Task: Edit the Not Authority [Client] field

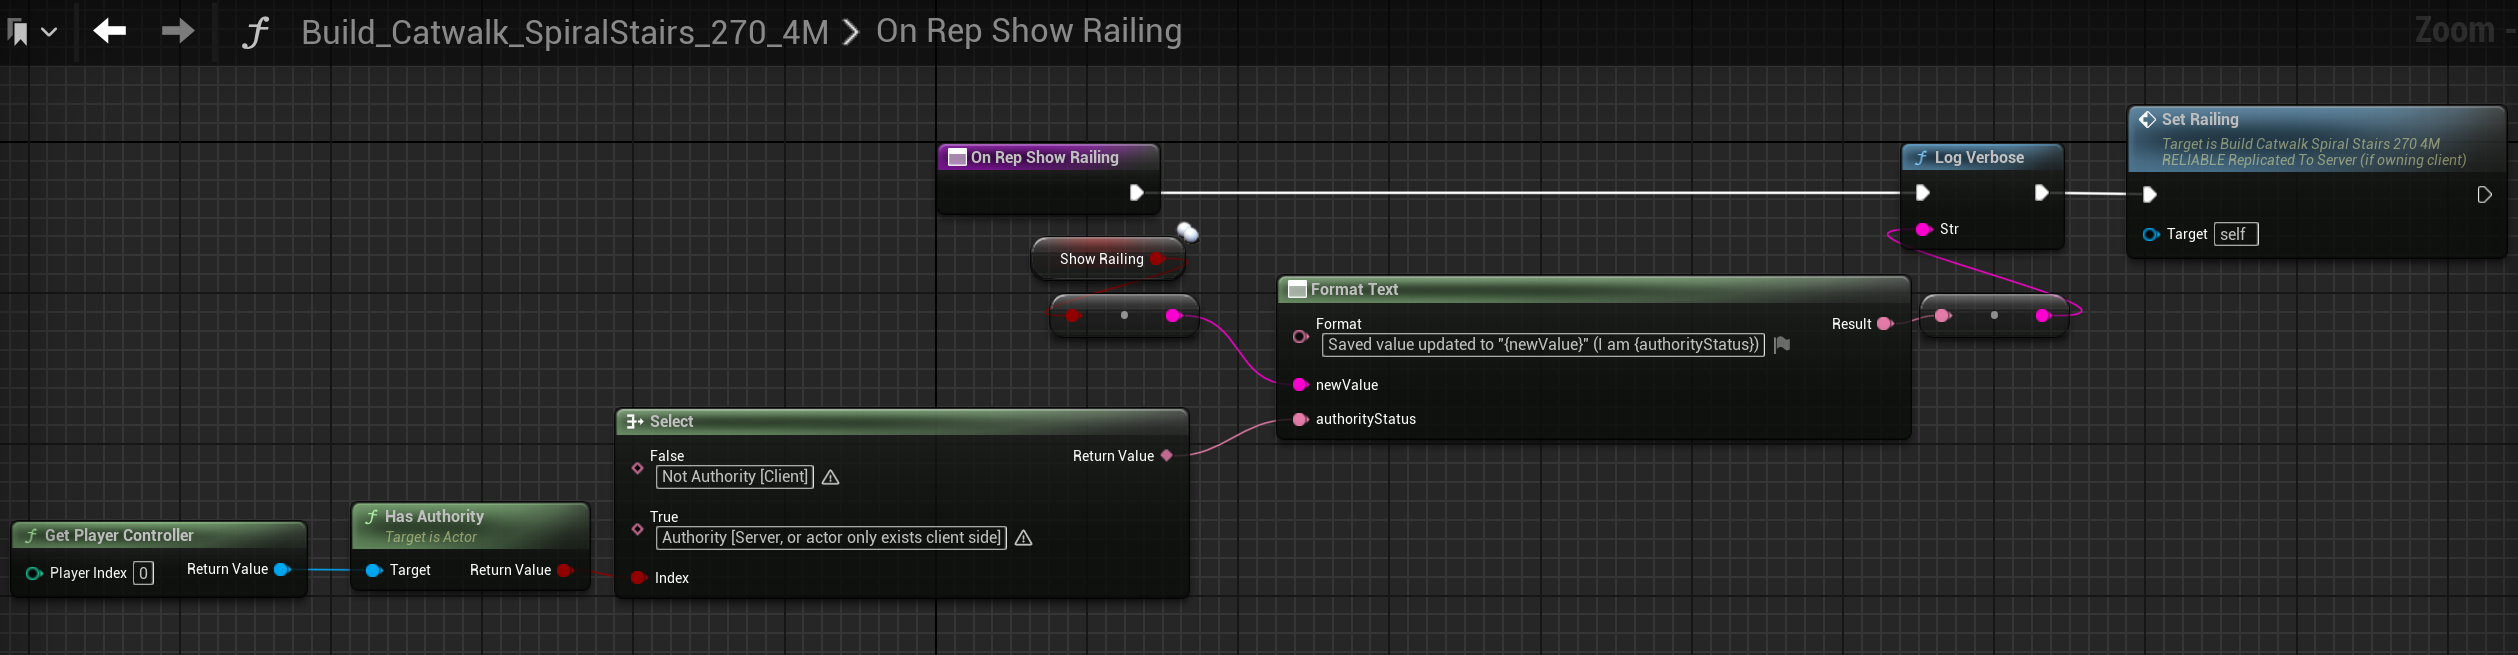Action: point(734,477)
